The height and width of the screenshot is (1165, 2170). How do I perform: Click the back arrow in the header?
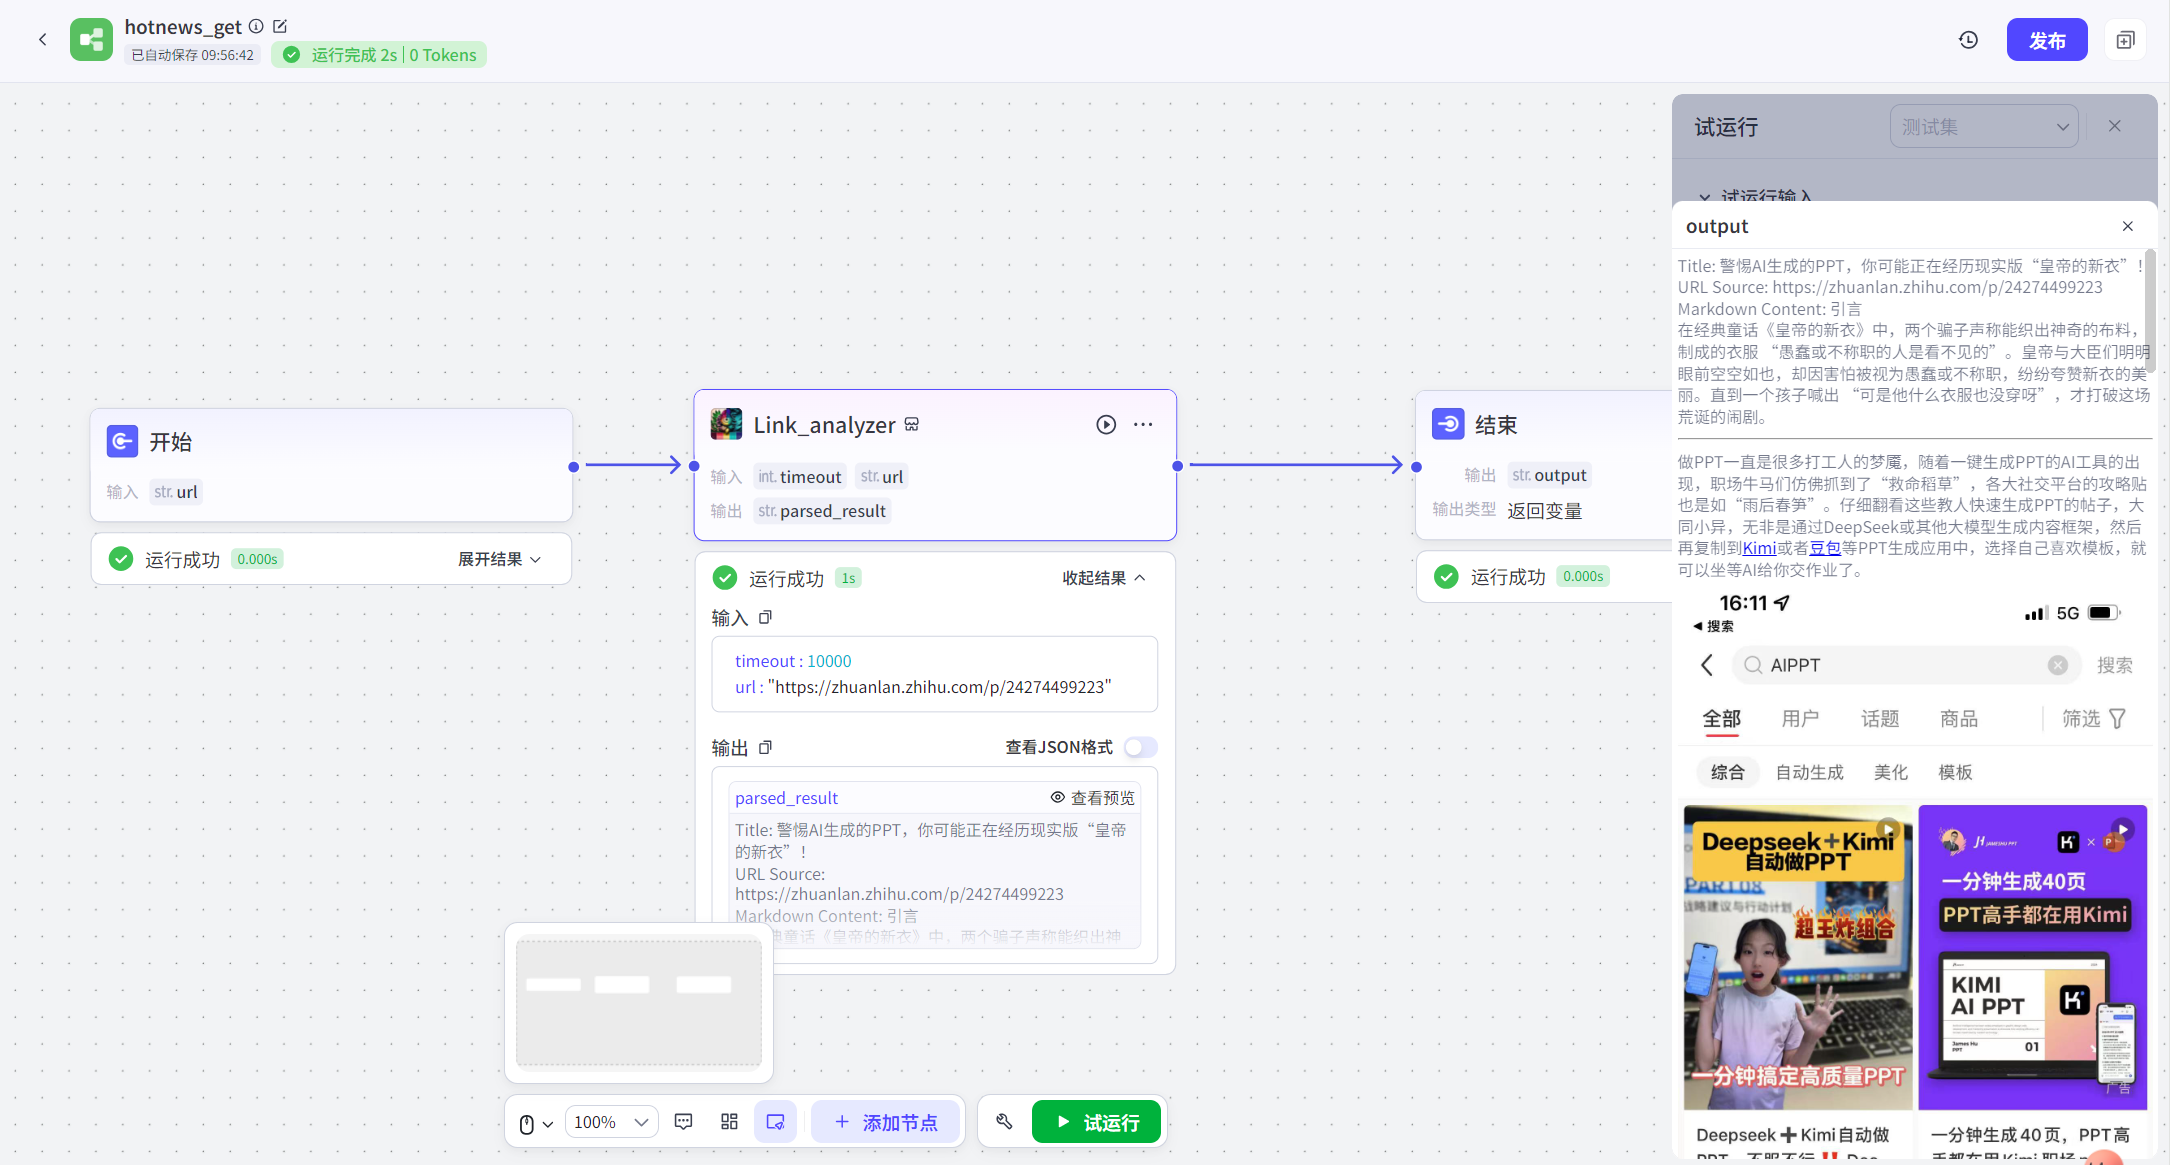pyautogui.click(x=42, y=40)
